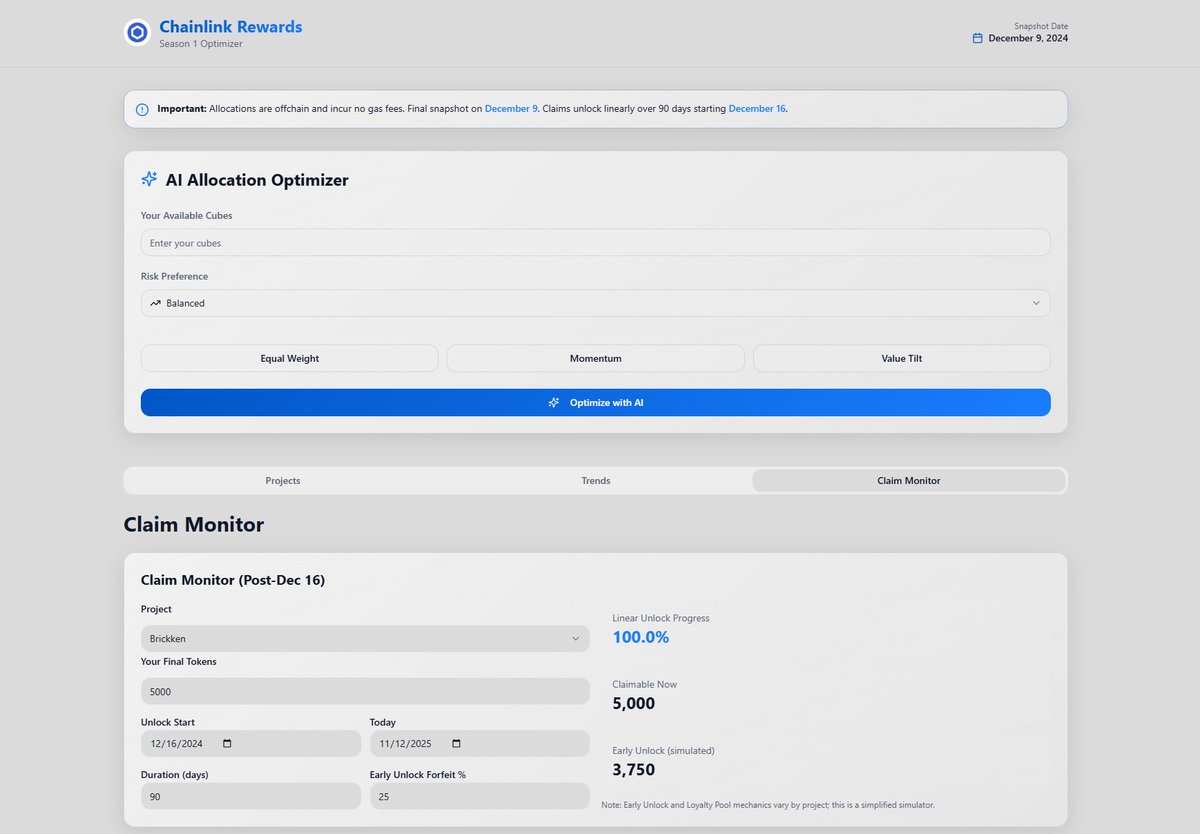This screenshot has height=834, width=1200.
Task: Click the Early Unlock Forfeit % field
Action: pyautogui.click(x=480, y=796)
